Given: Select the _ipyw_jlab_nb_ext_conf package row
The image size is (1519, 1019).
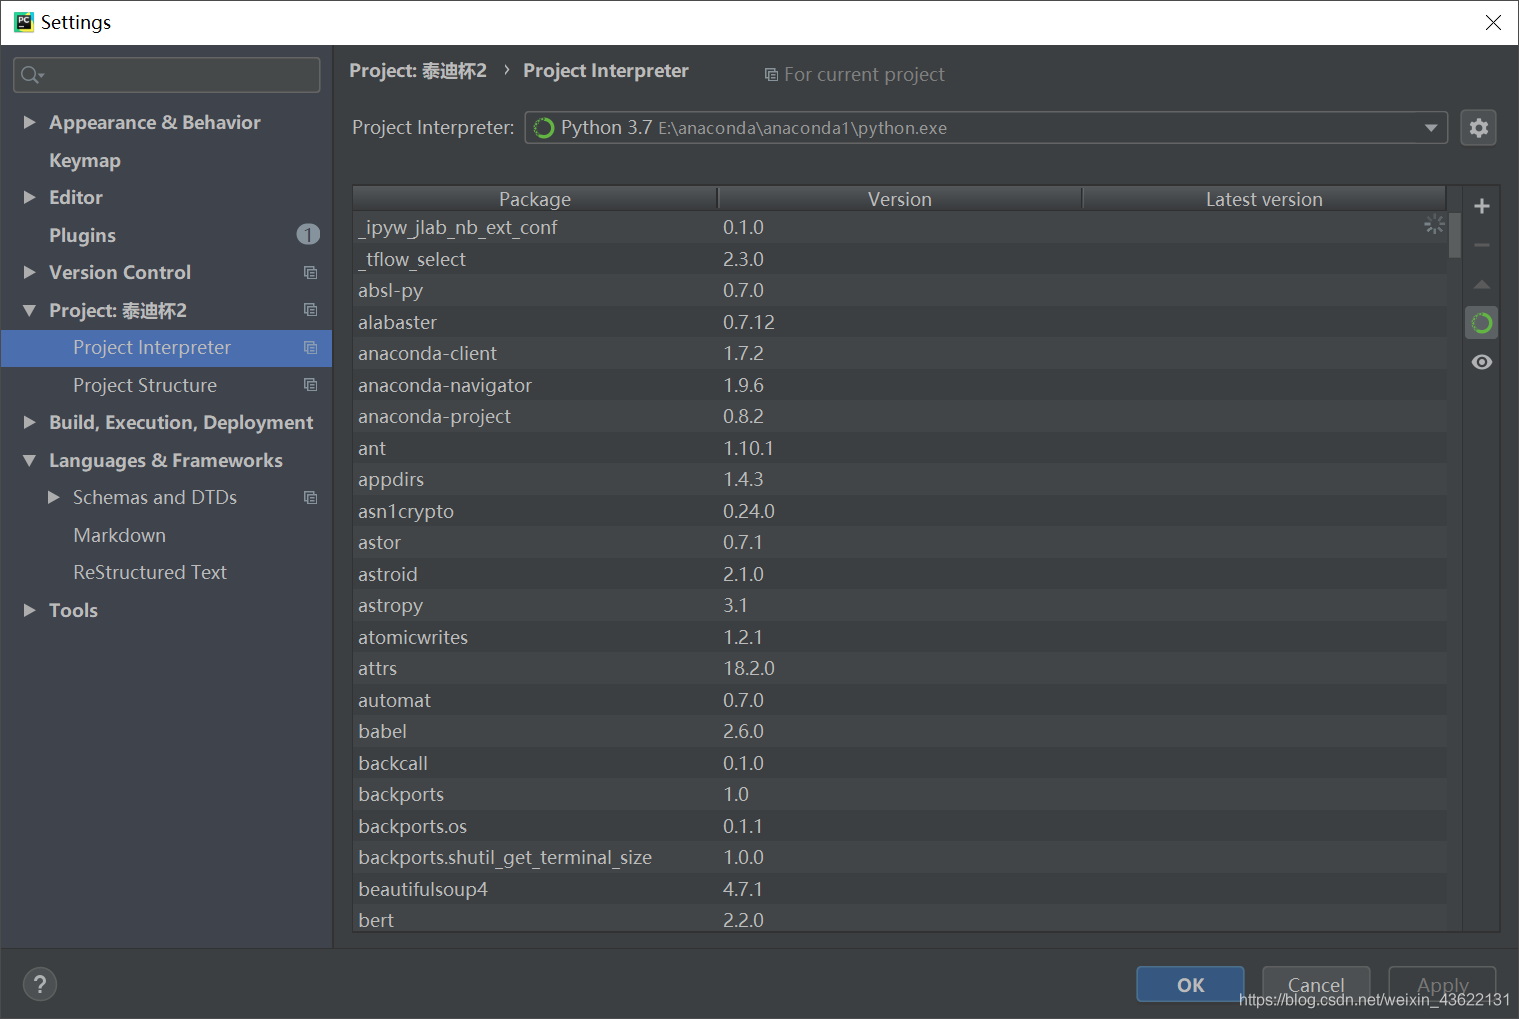Looking at the screenshot, I should pos(900,227).
